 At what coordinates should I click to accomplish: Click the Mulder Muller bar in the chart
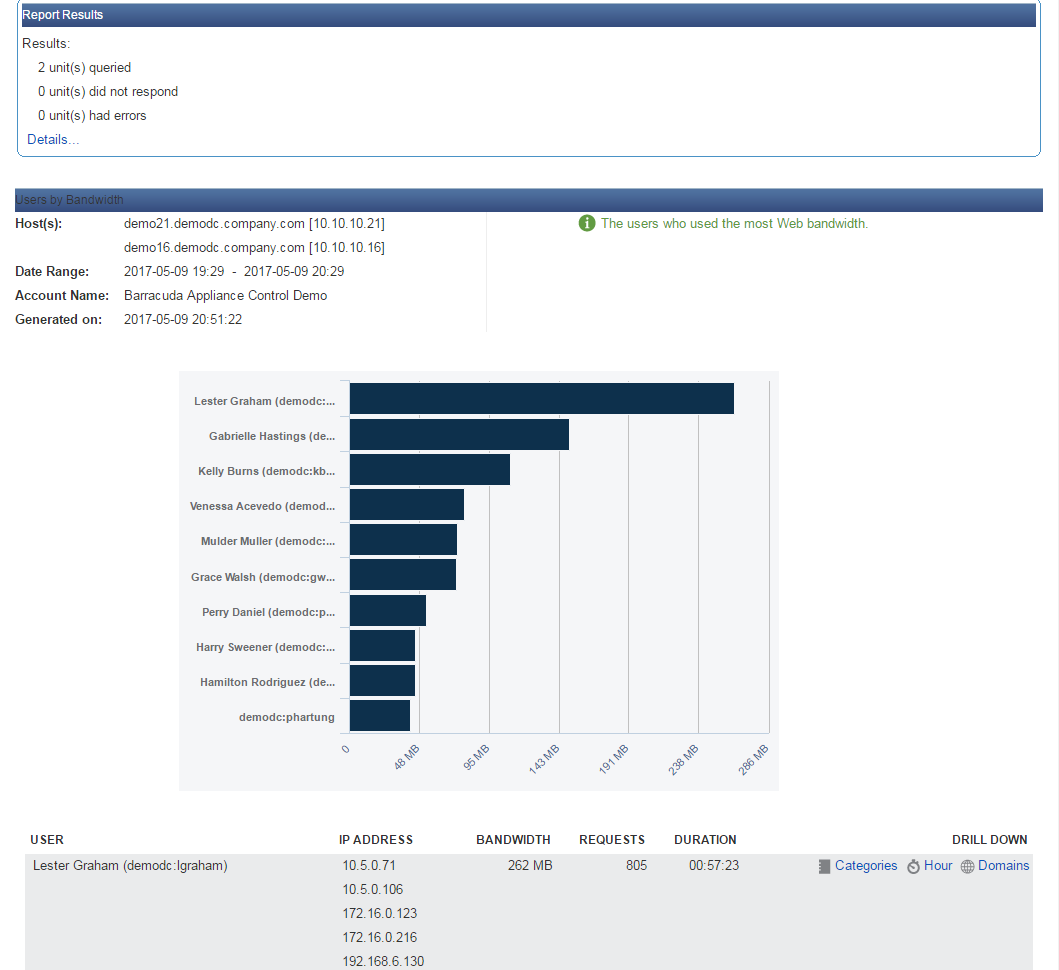click(403, 540)
